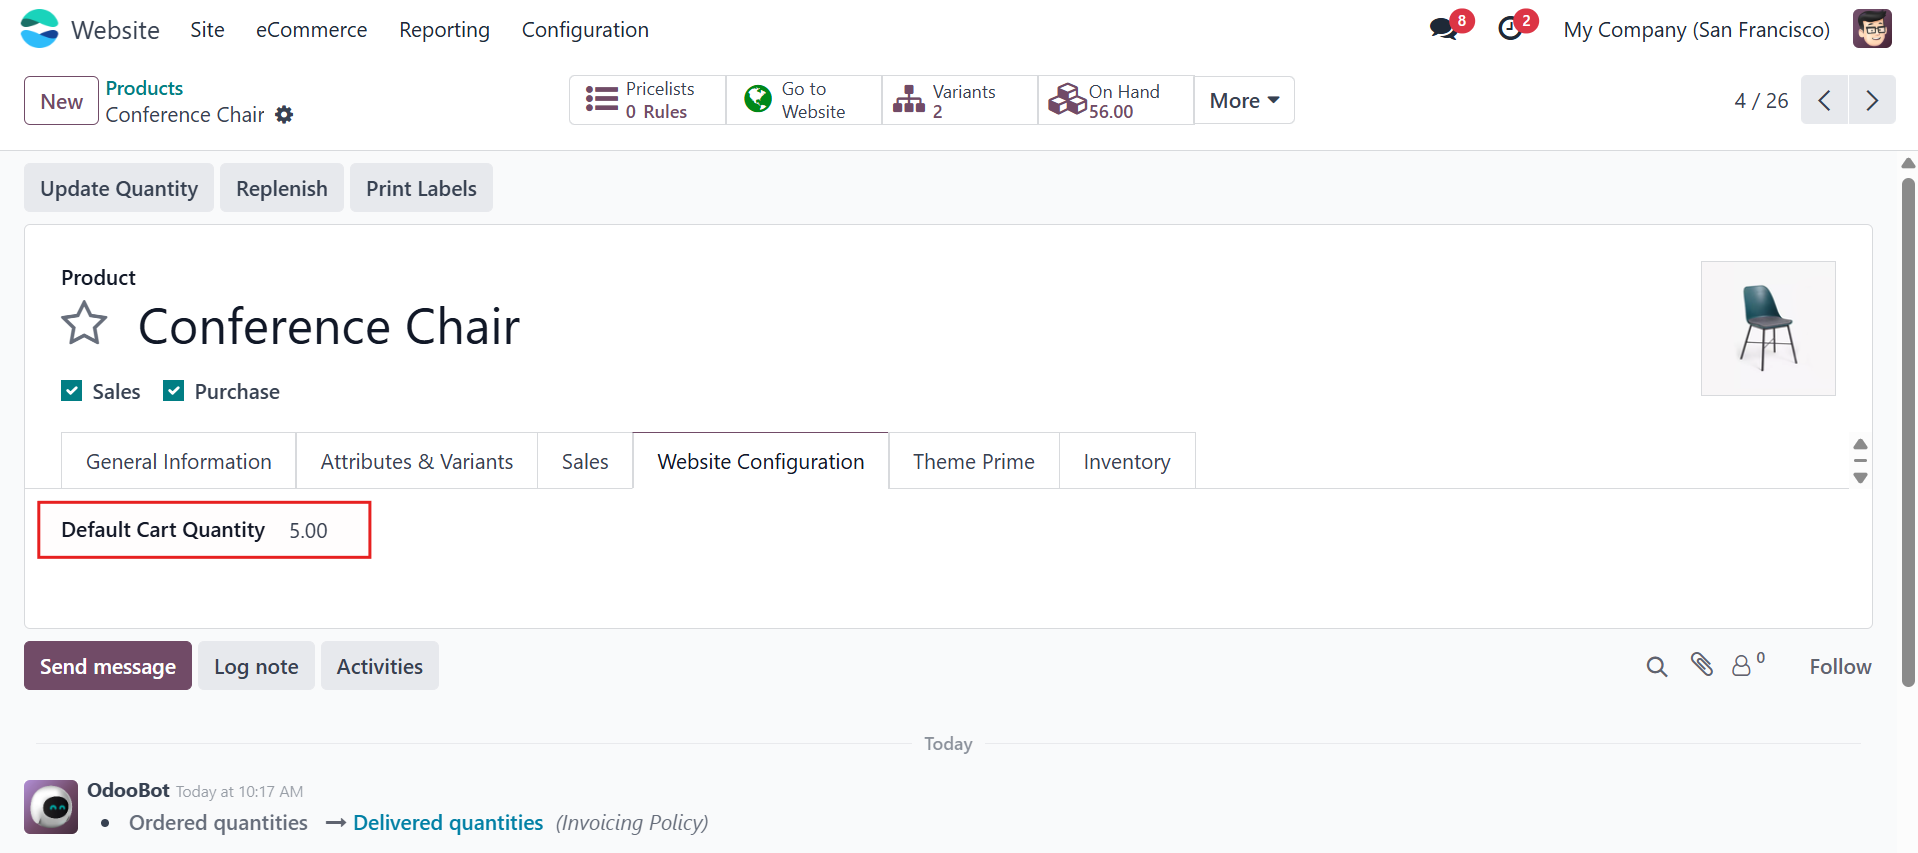This screenshot has width=1918, height=853.
Task: Click the On Hand boxes icon
Action: [1067, 100]
